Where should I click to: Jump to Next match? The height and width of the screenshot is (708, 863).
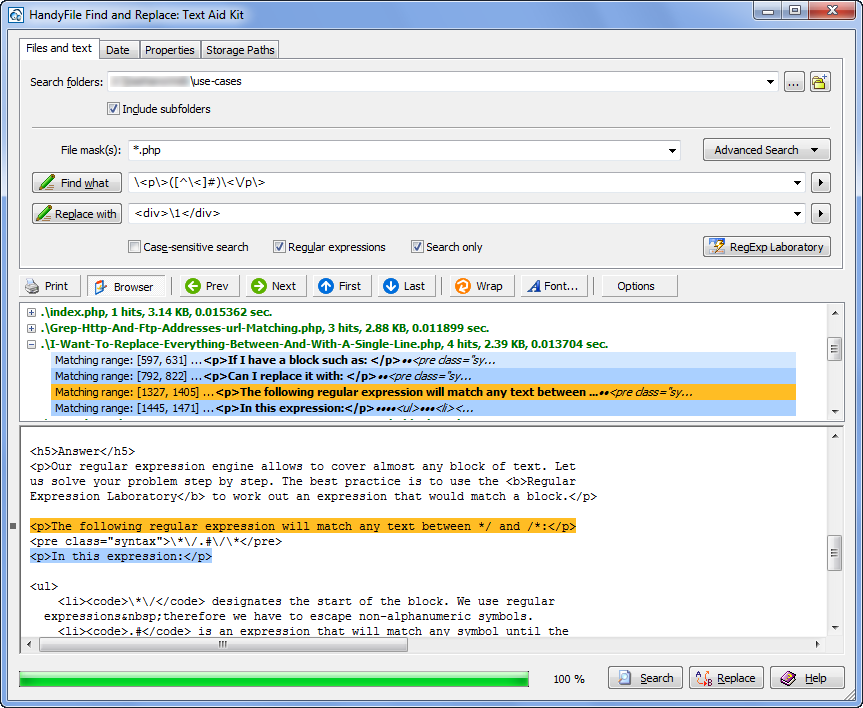(275, 286)
